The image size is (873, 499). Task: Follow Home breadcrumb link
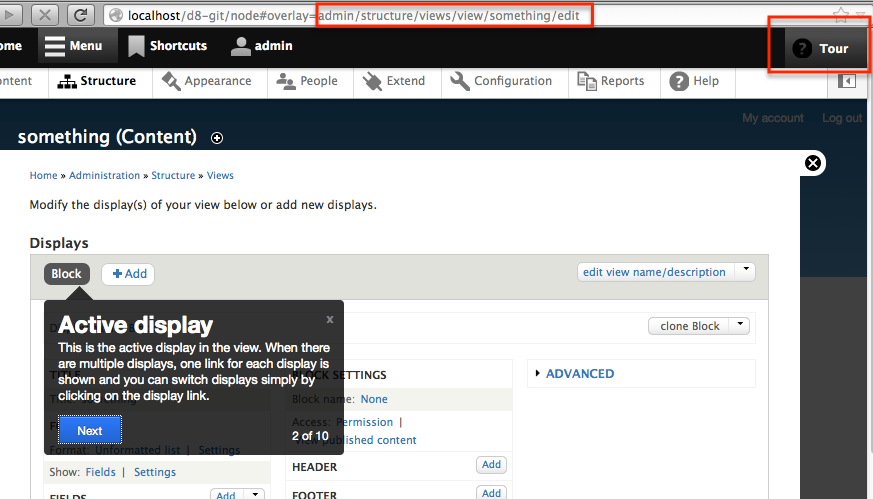point(43,175)
